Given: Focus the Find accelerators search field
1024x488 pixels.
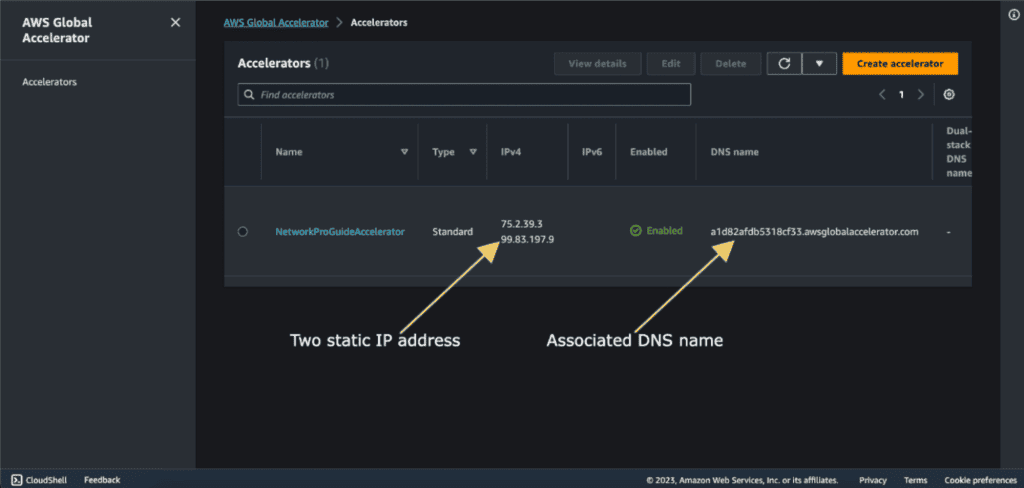Looking at the screenshot, I should 464,95.
